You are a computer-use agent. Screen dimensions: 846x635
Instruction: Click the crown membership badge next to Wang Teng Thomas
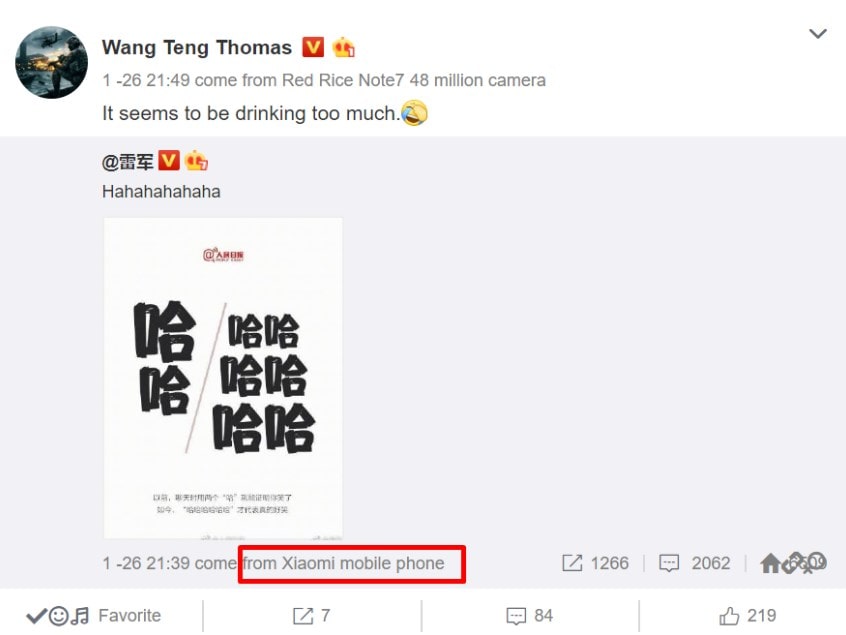[343, 47]
